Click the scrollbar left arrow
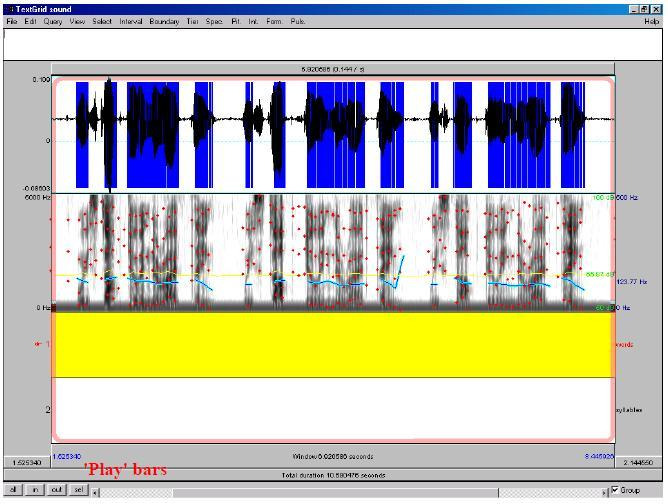 point(95,492)
